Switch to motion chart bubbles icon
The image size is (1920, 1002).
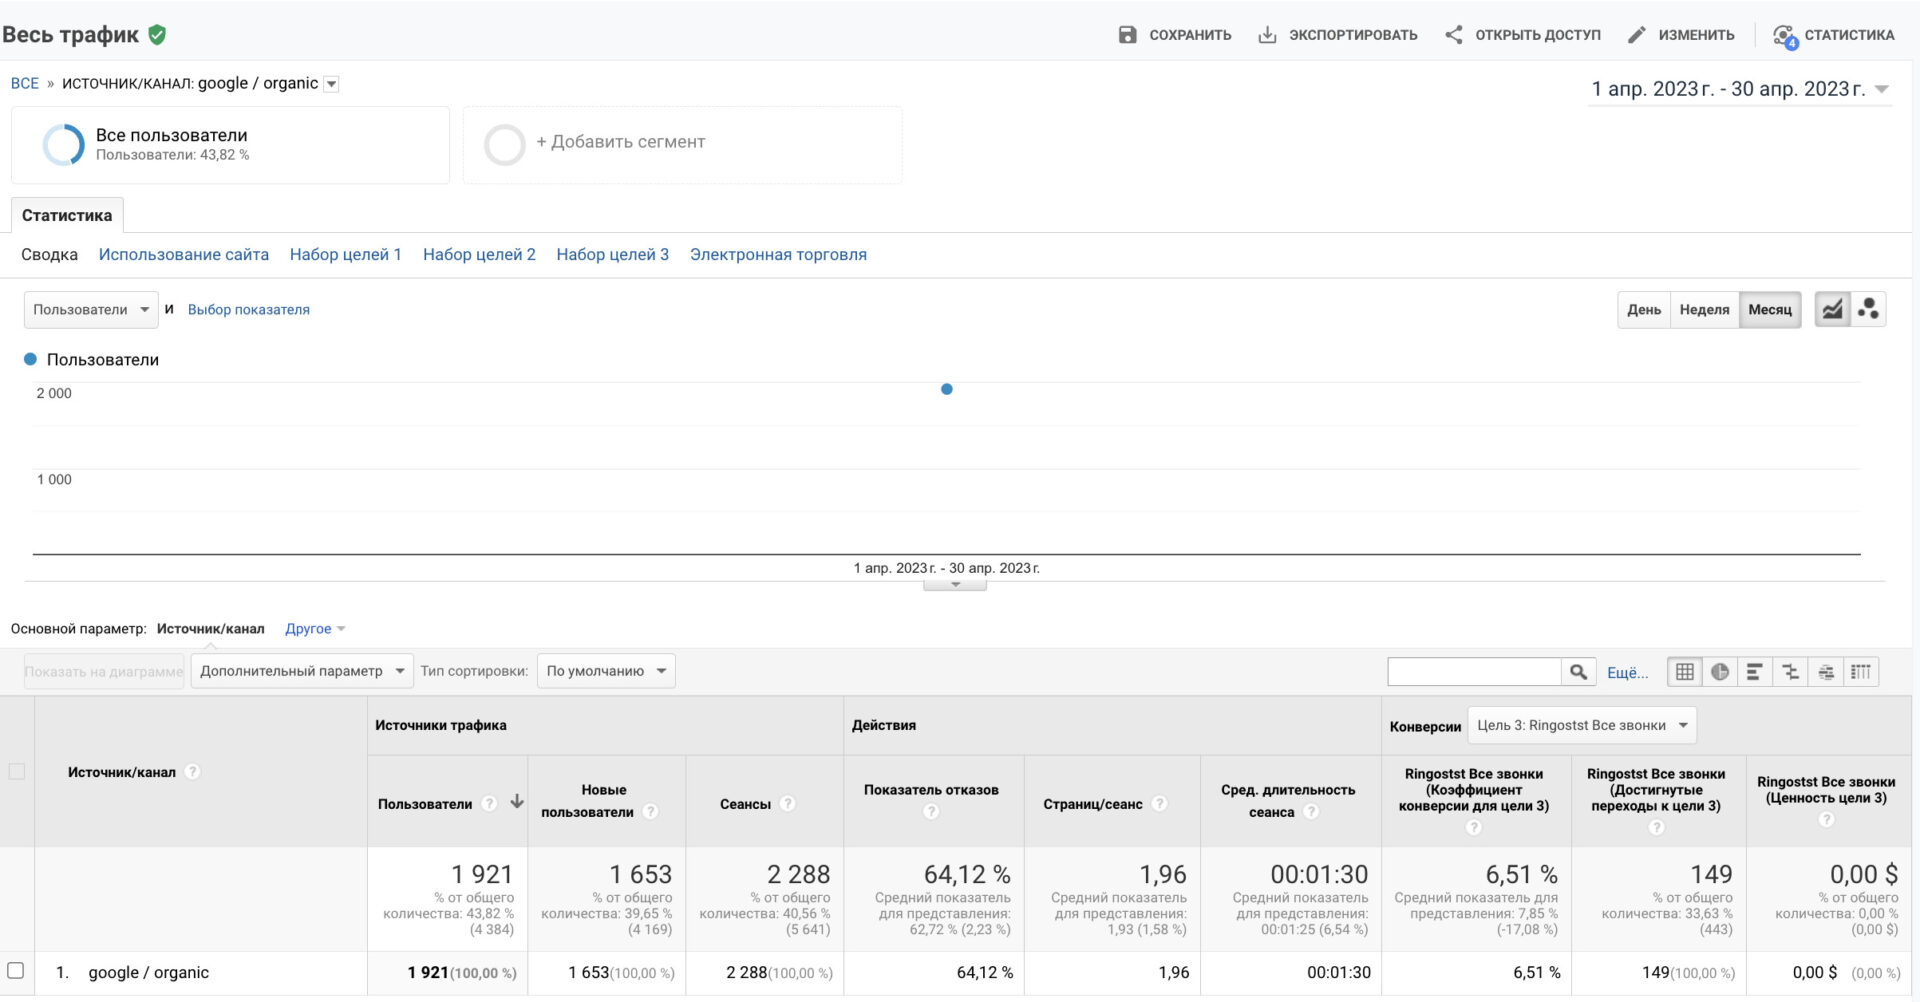coord(1868,310)
